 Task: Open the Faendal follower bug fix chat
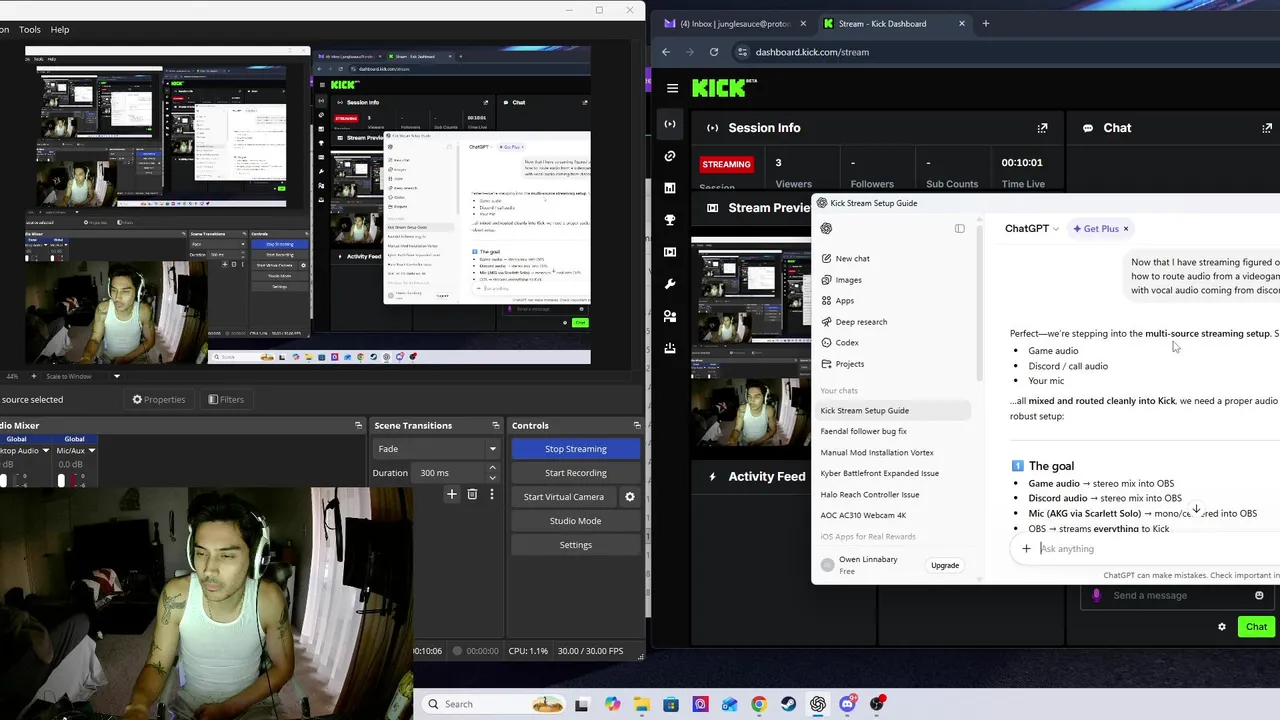(x=863, y=431)
